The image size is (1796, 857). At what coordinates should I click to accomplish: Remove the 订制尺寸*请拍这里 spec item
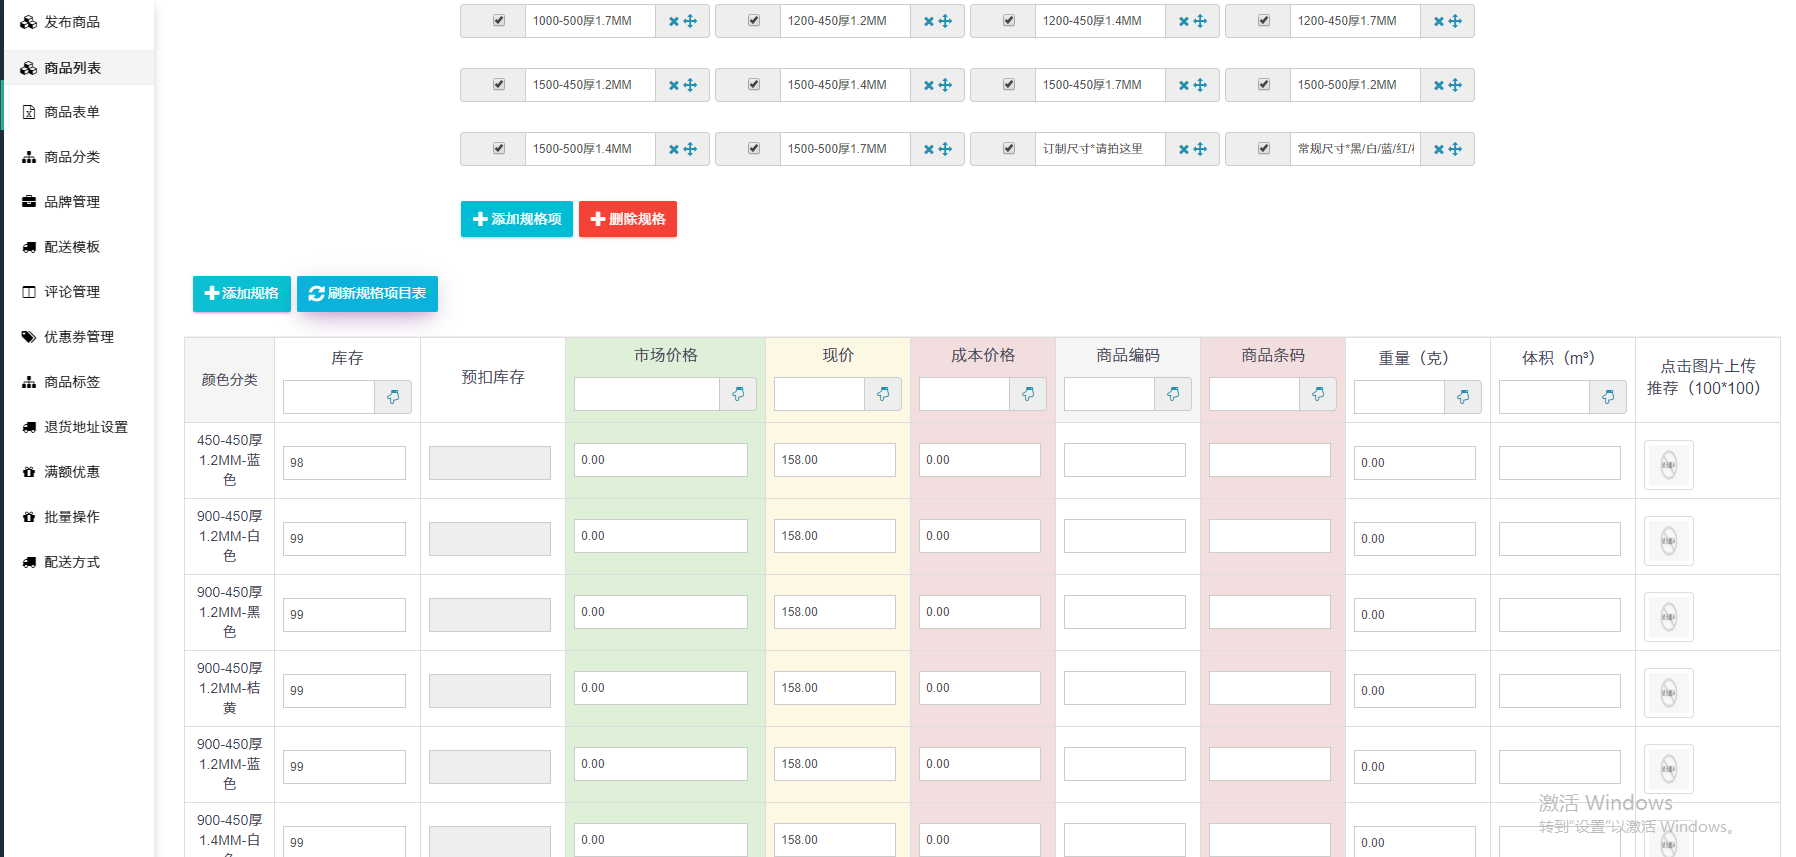[1183, 149]
